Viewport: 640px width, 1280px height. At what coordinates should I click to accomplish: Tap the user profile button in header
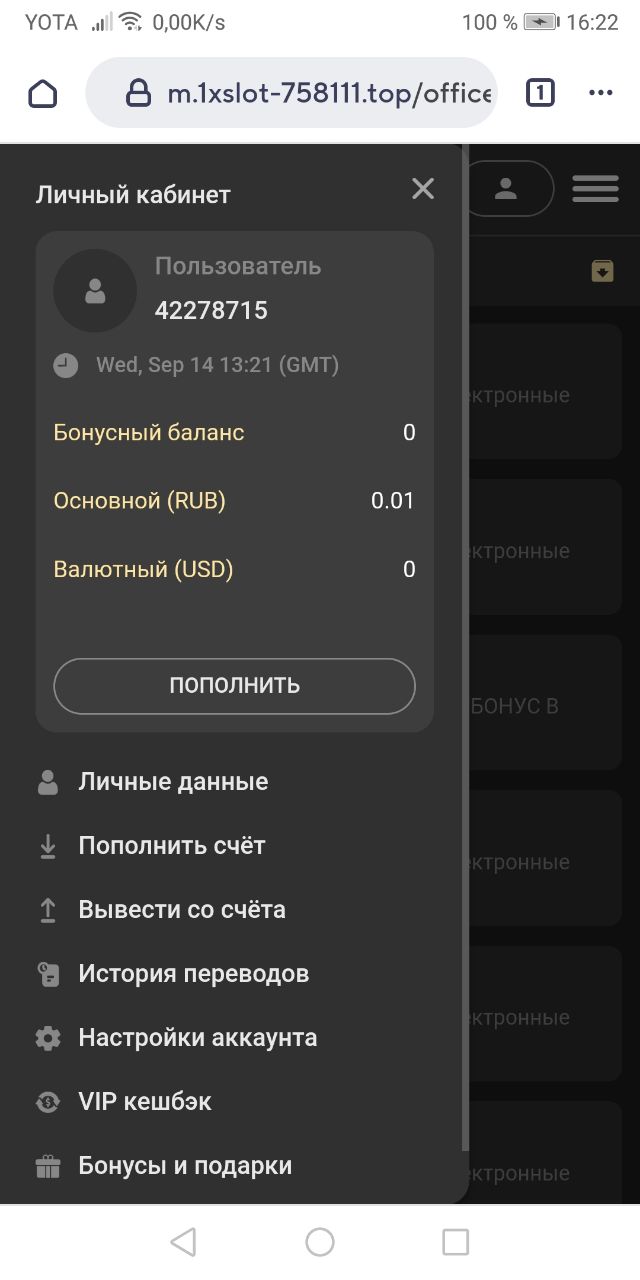[507, 188]
